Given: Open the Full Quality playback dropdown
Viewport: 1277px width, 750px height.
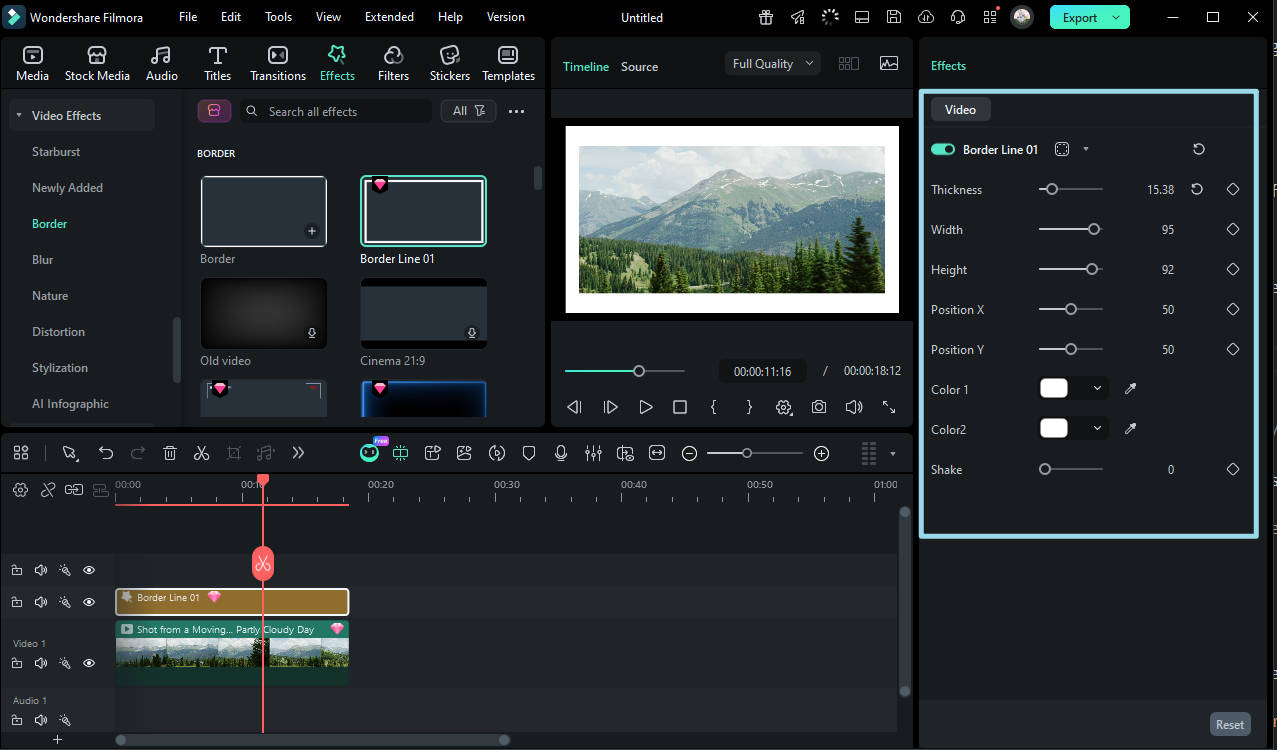Looking at the screenshot, I should point(771,63).
